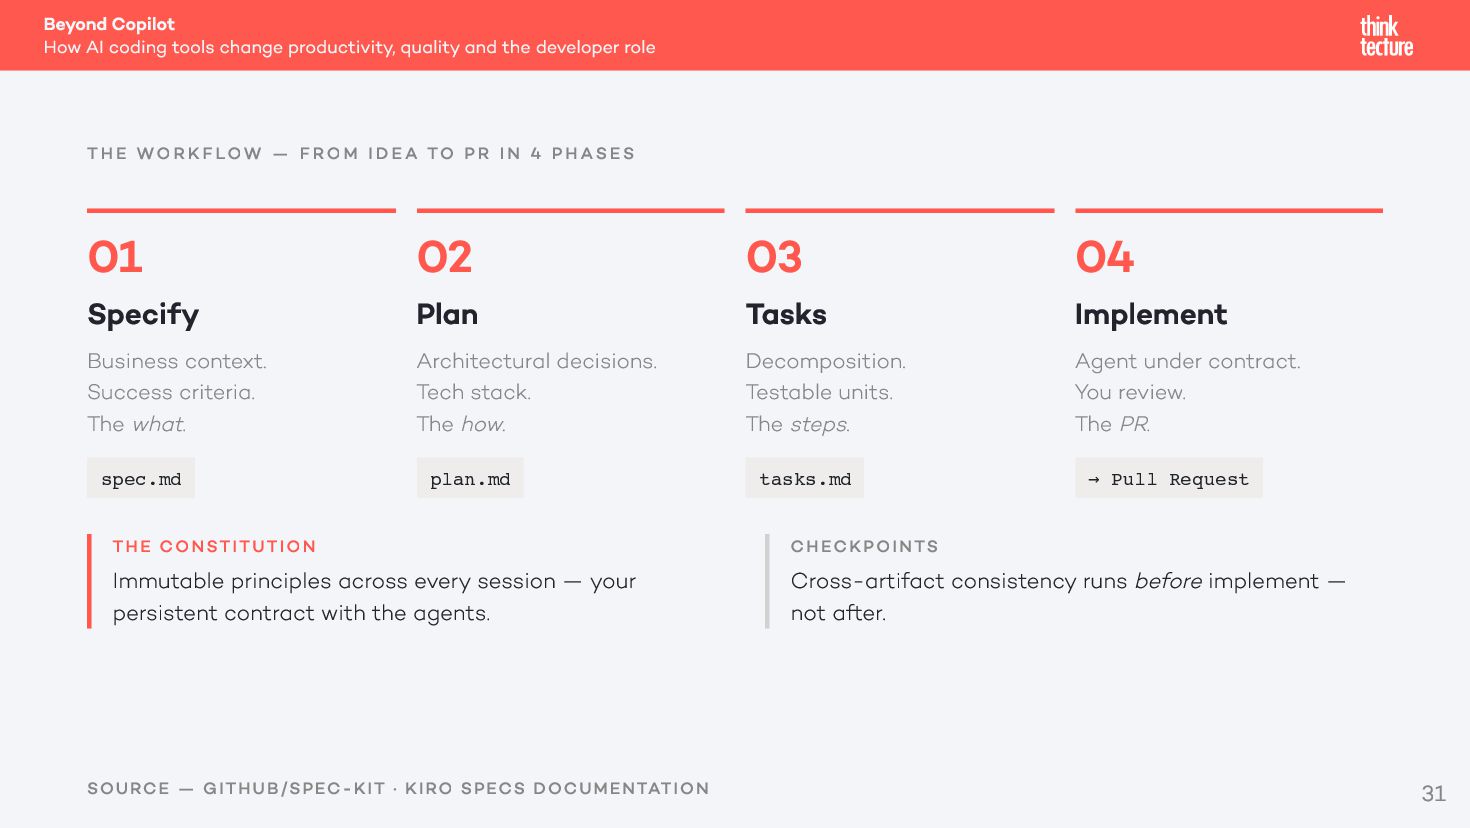Select the Tasks heading
Image resolution: width=1470 pixels, height=828 pixels.
(x=786, y=314)
